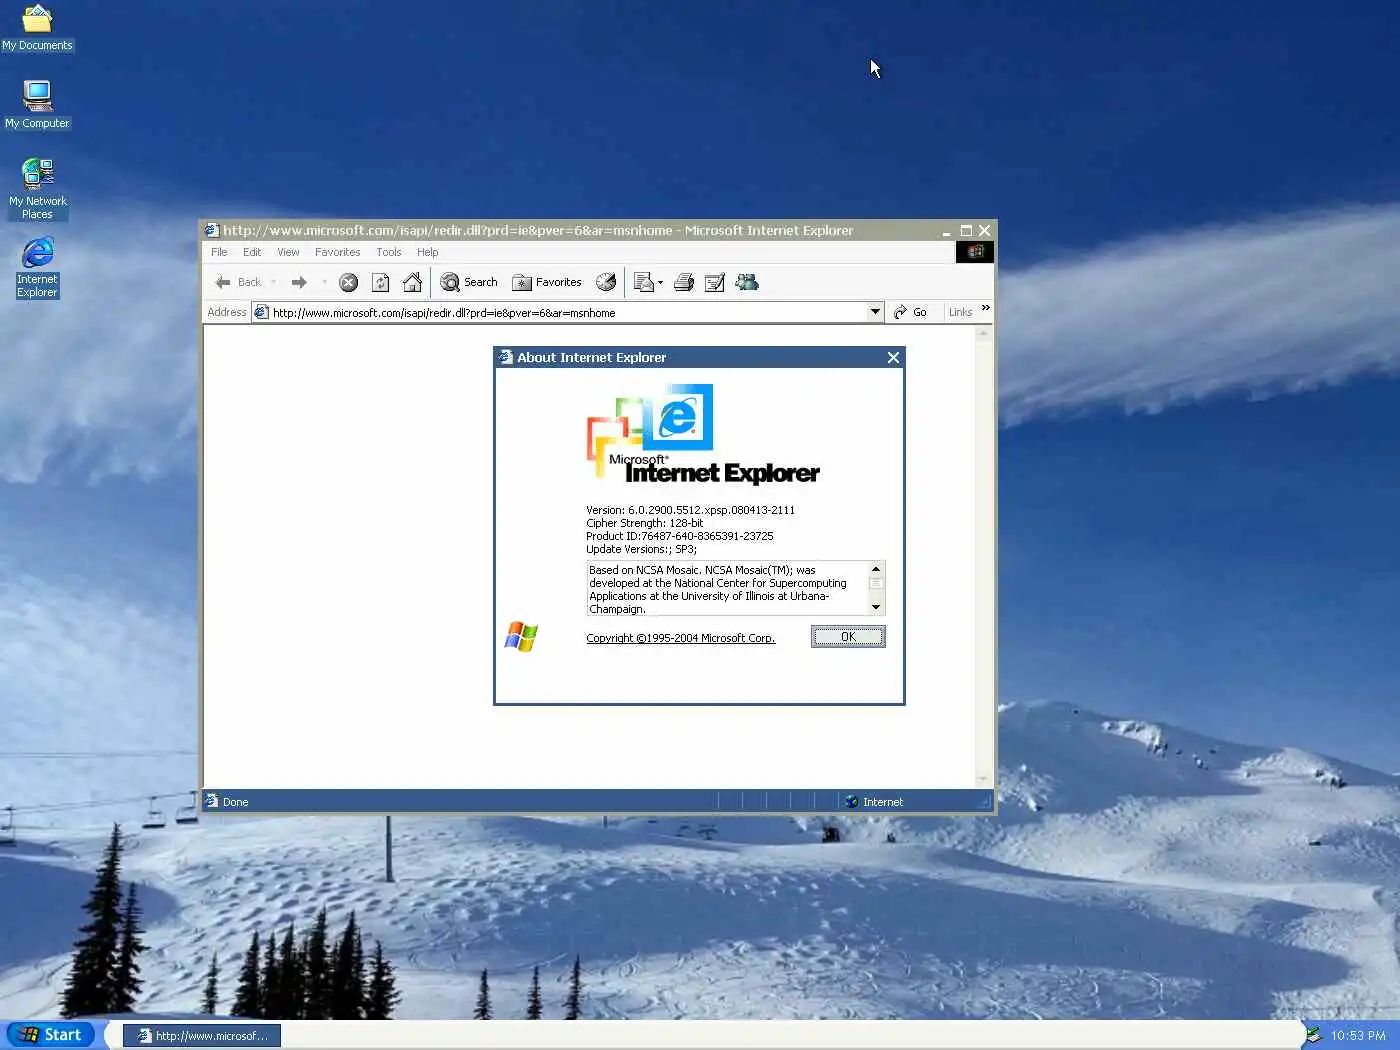Image resolution: width=1400 pixels, height=1050 pixels.
Task: Close the About Internet Explorer dialog
Action: pyautogui.click(x=893, y=357)
